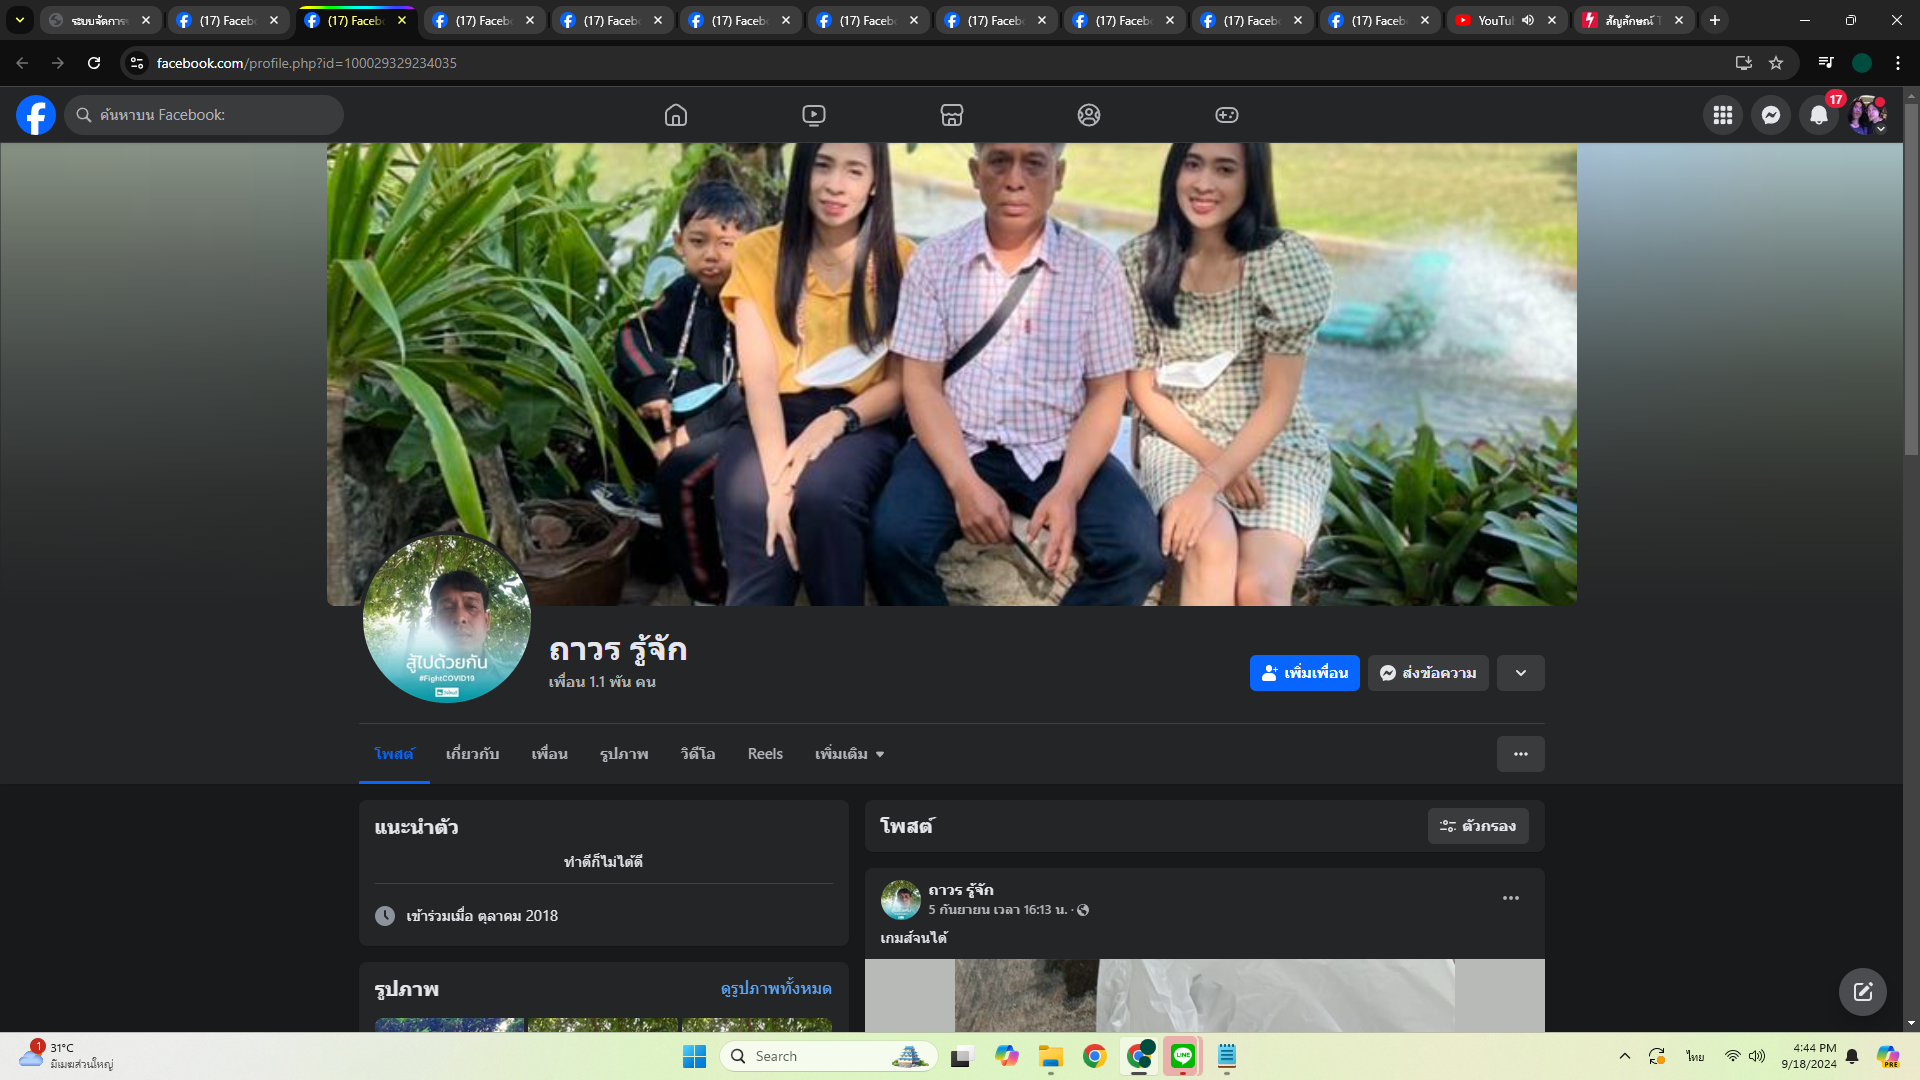This screenshot has height=1080, width=1920.
Task: Select the วิดีโอ profile tab
Action: coord(698,754)
